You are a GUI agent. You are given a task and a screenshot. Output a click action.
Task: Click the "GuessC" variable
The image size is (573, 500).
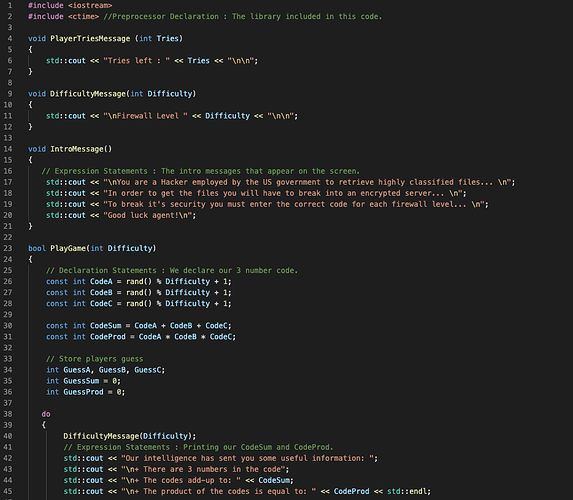coord(148,370)
